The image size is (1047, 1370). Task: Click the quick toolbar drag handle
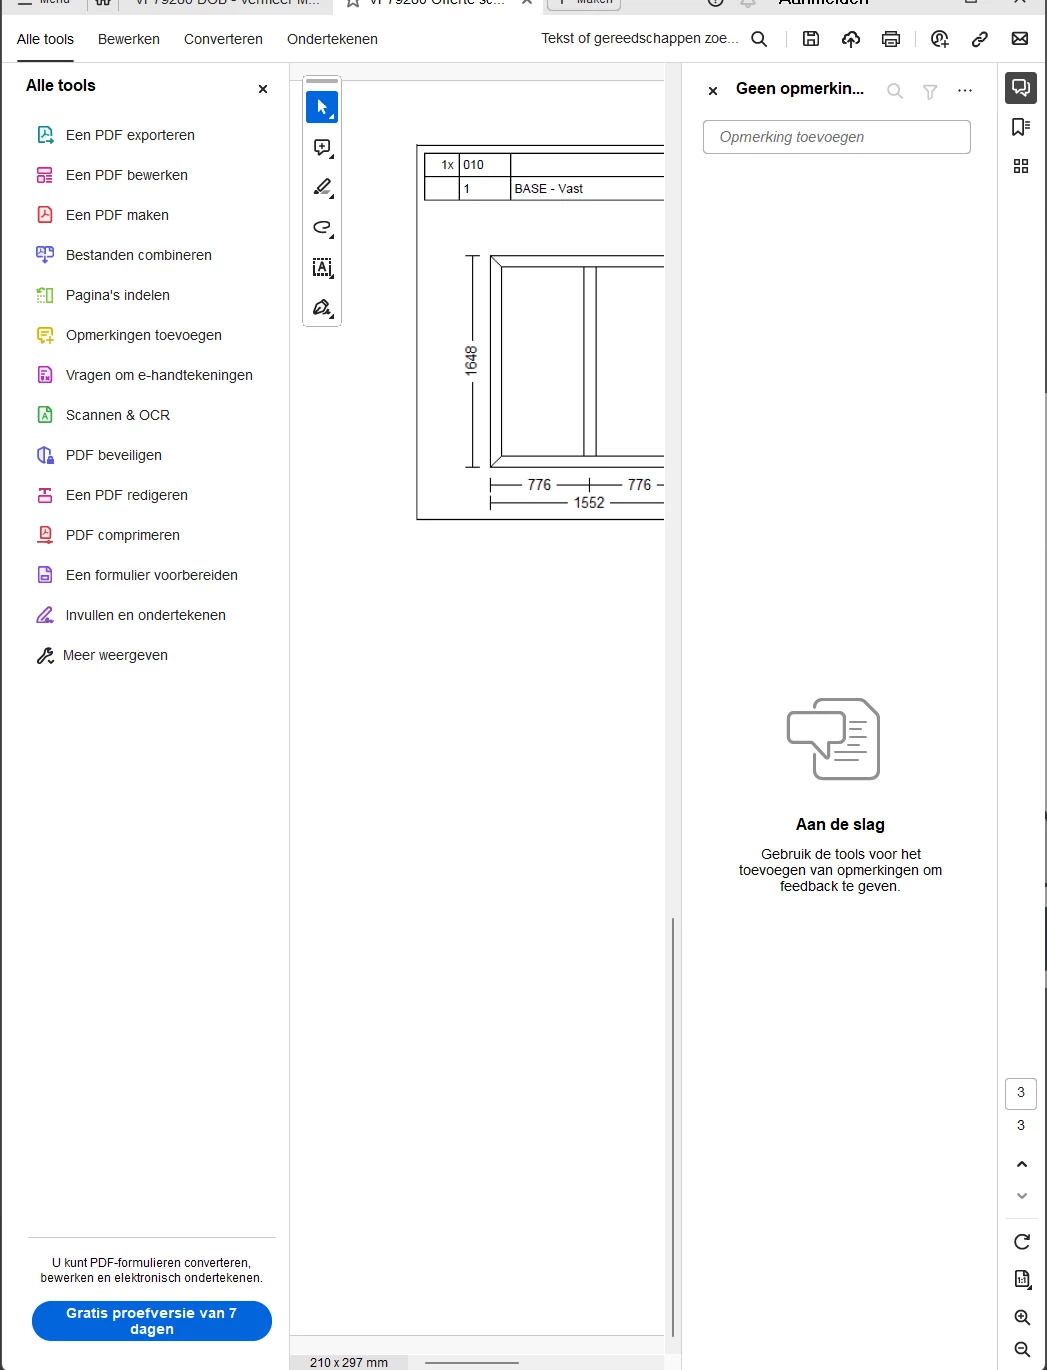pyautogui.click(x=322, y=81)
